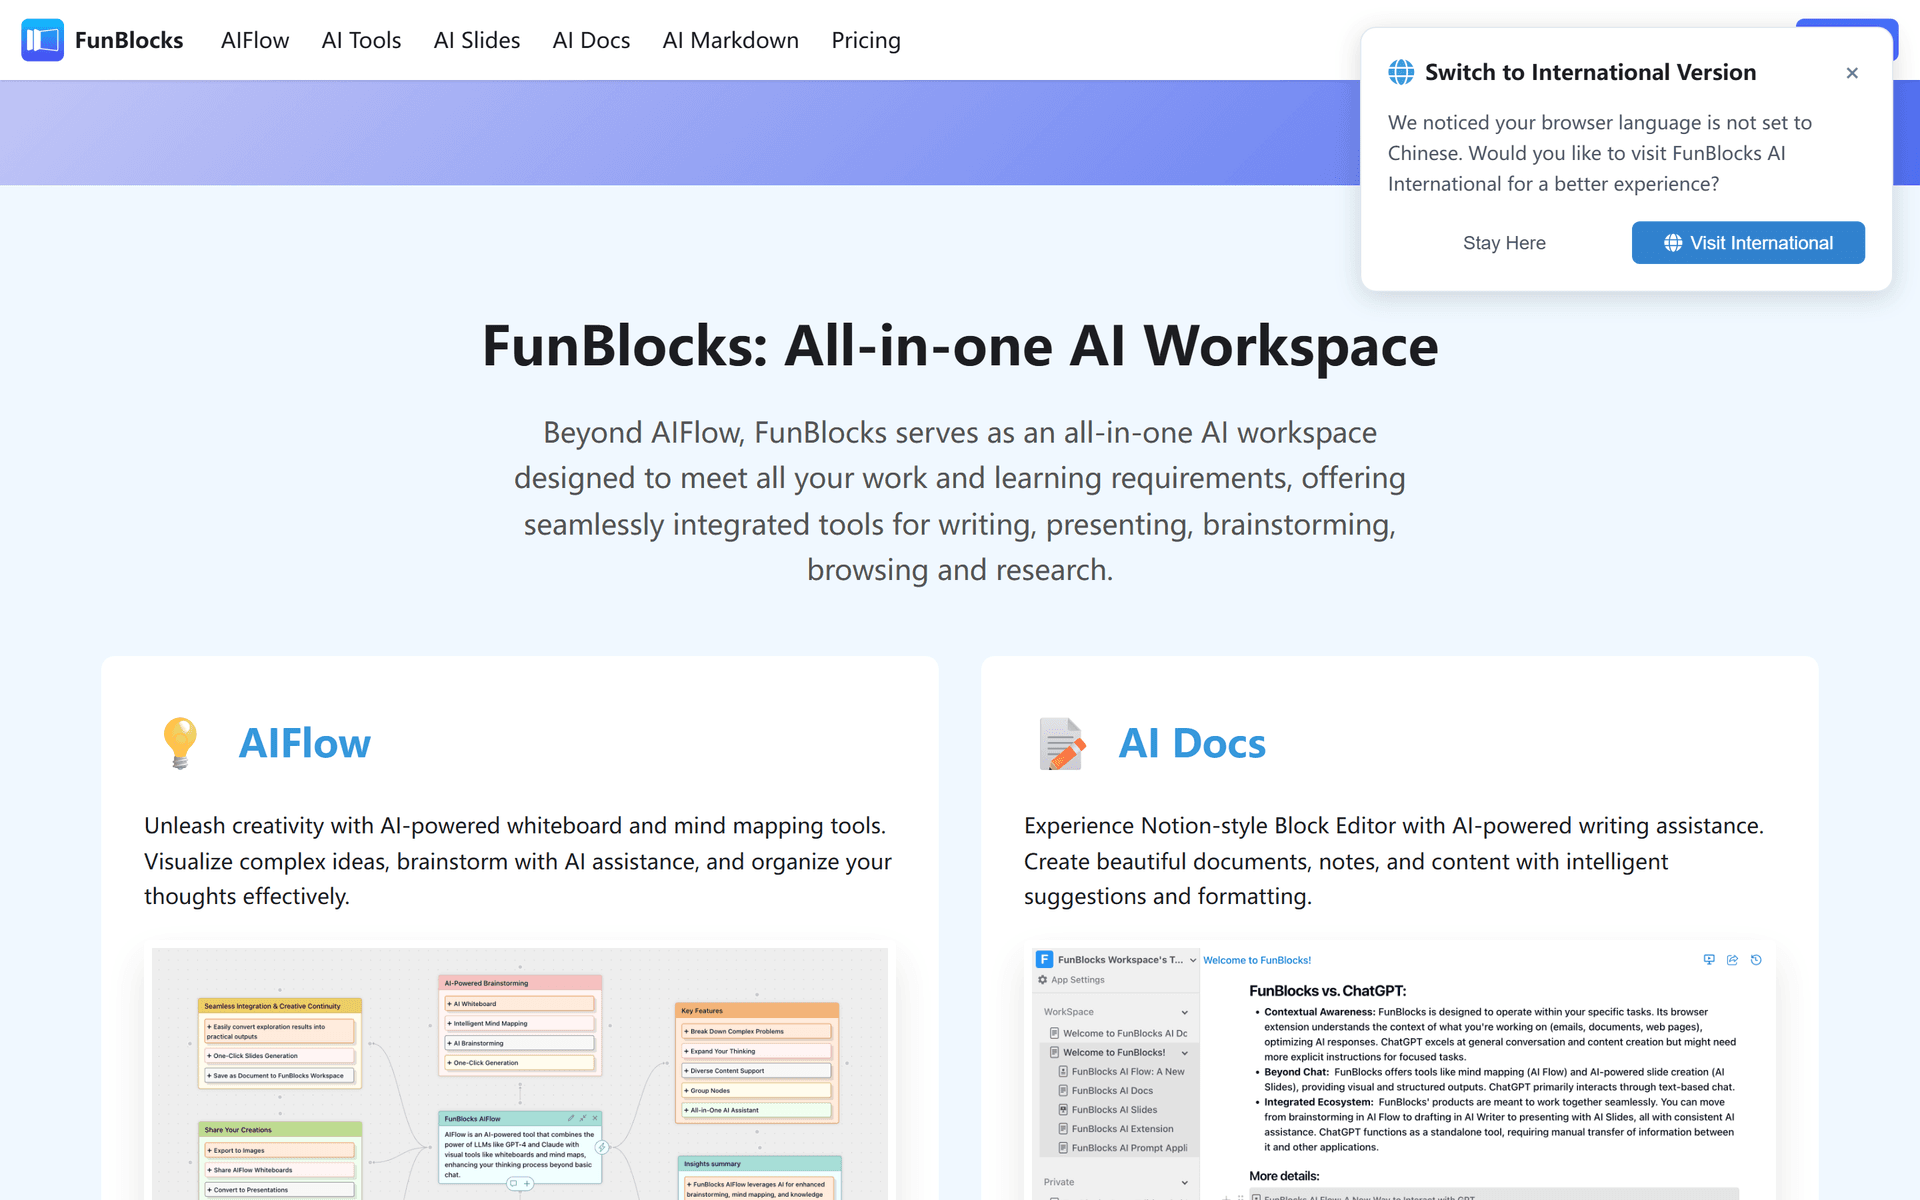Go to AI Slides in navbar

477,40
